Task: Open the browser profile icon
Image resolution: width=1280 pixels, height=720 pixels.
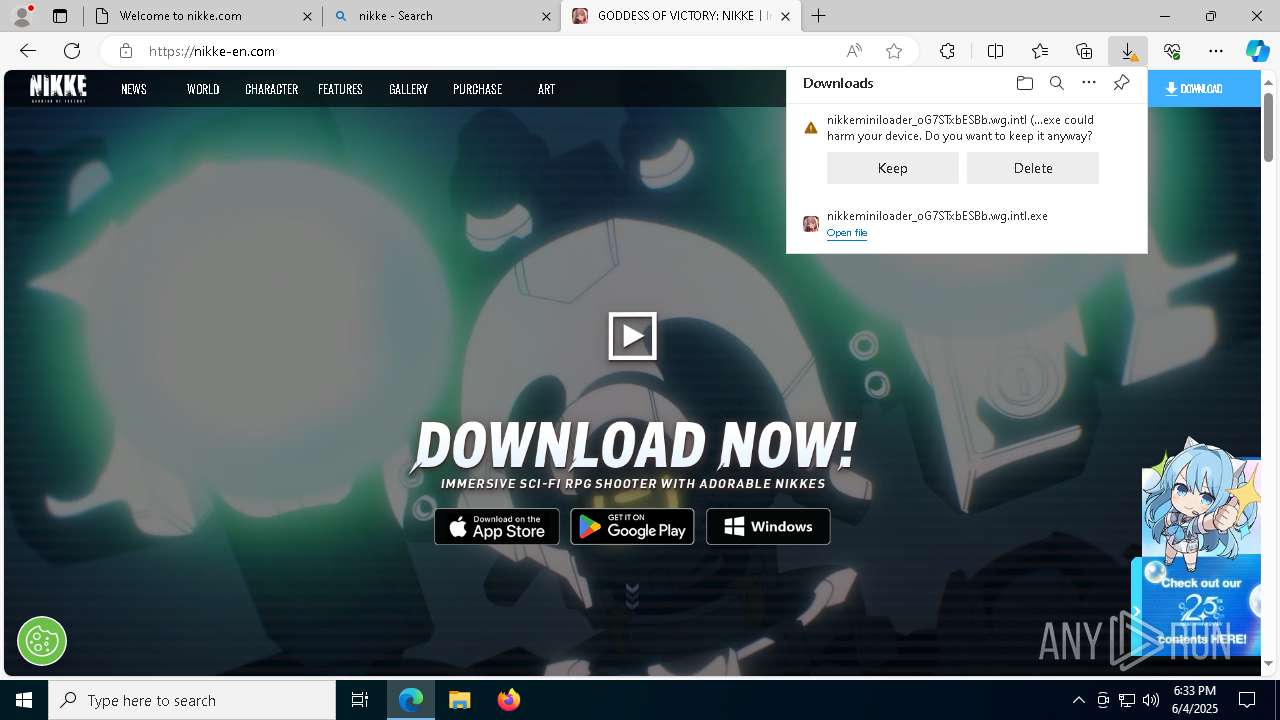Action: 22,16
